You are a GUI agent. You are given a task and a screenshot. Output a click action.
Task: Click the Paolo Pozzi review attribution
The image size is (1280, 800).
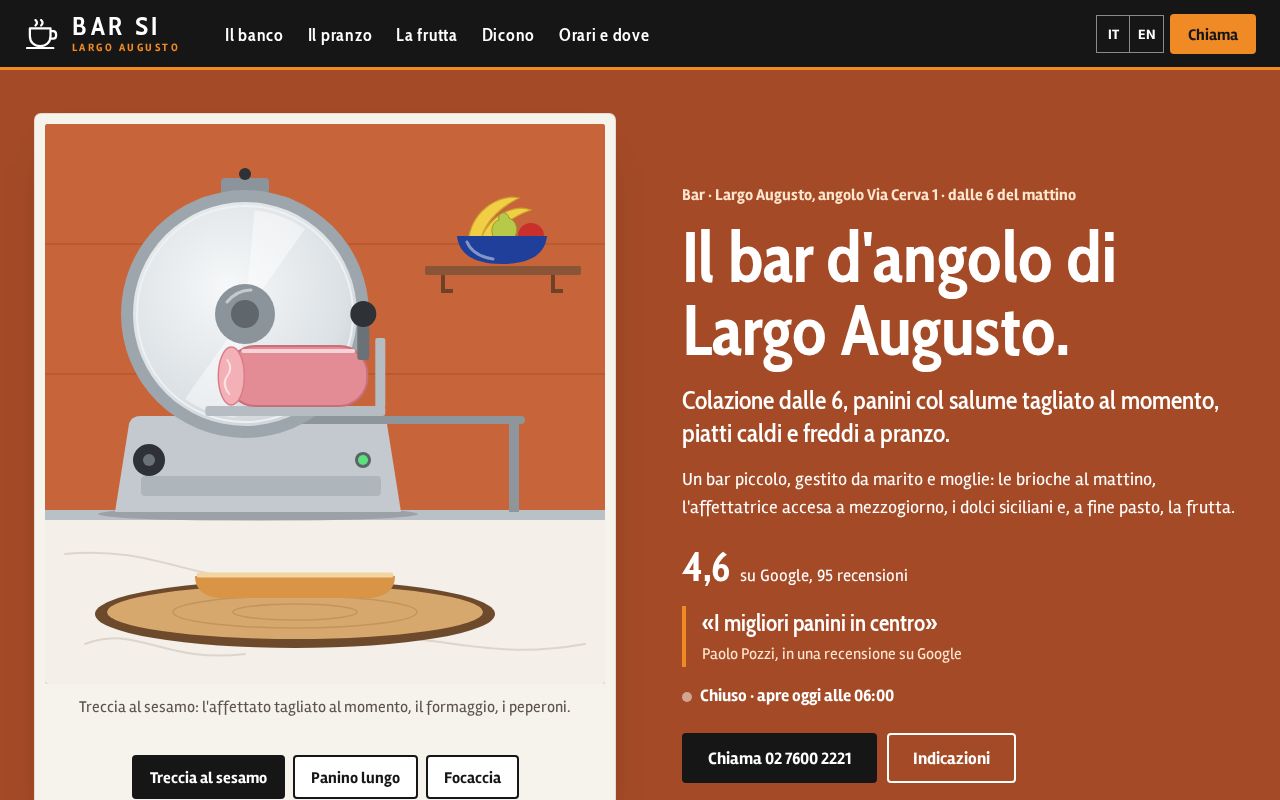[832, 654]
